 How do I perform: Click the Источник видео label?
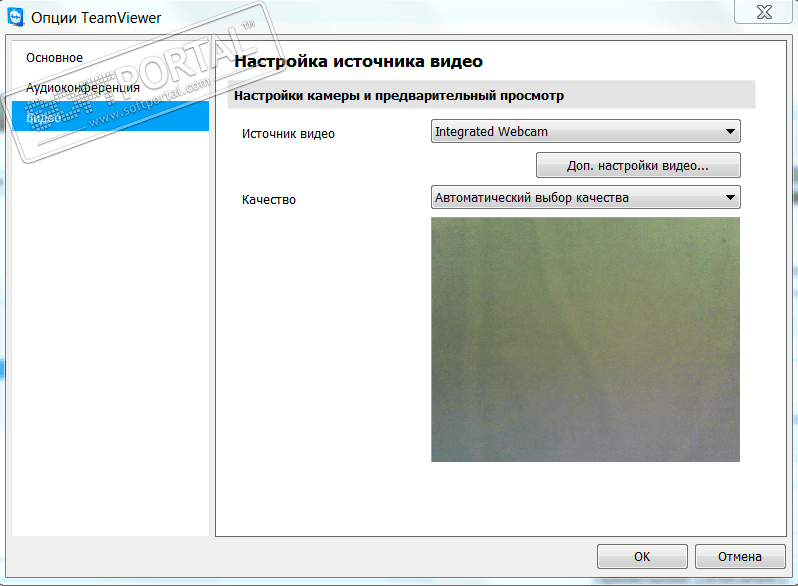pyautogui.click(x=288, y=134)
